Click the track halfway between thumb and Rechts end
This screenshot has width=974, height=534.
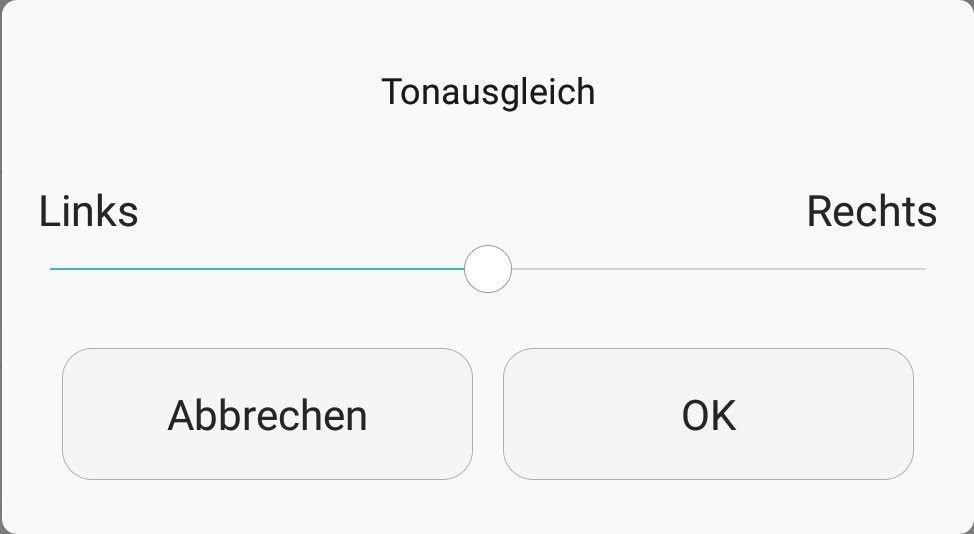707,269
